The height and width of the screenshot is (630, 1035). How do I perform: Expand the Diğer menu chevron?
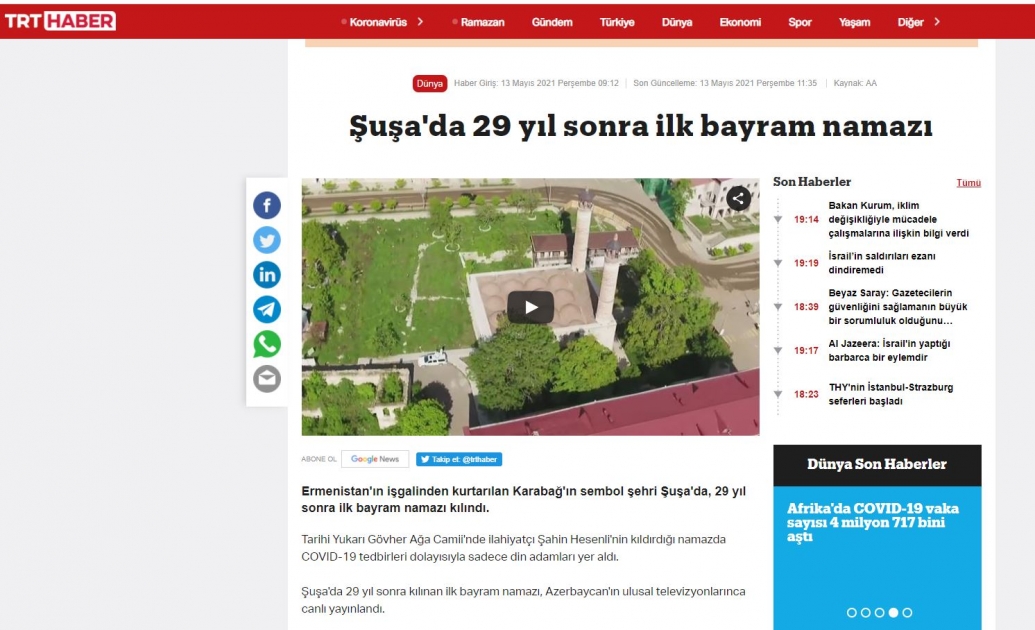[x=936, y=22]
